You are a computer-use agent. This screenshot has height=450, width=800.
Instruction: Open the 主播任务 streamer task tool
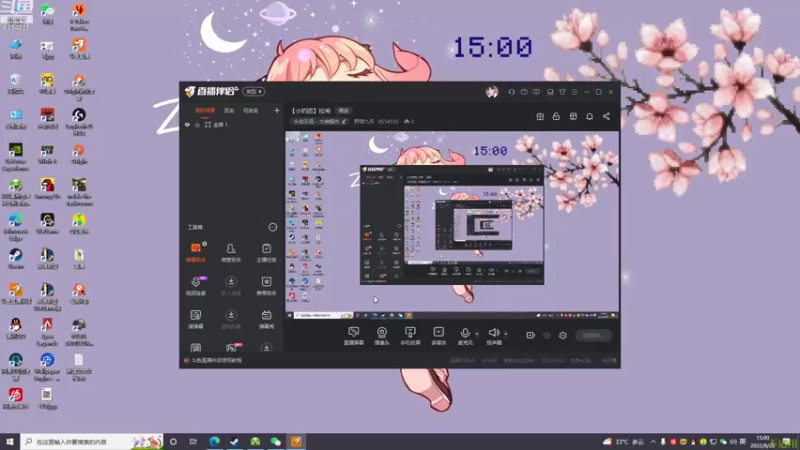pyautogui.click(x=266, y=253)
